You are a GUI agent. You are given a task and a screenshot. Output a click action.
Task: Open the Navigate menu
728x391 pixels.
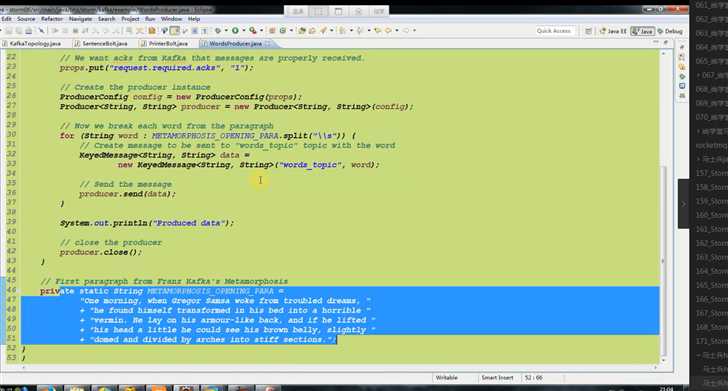[80, 19]
